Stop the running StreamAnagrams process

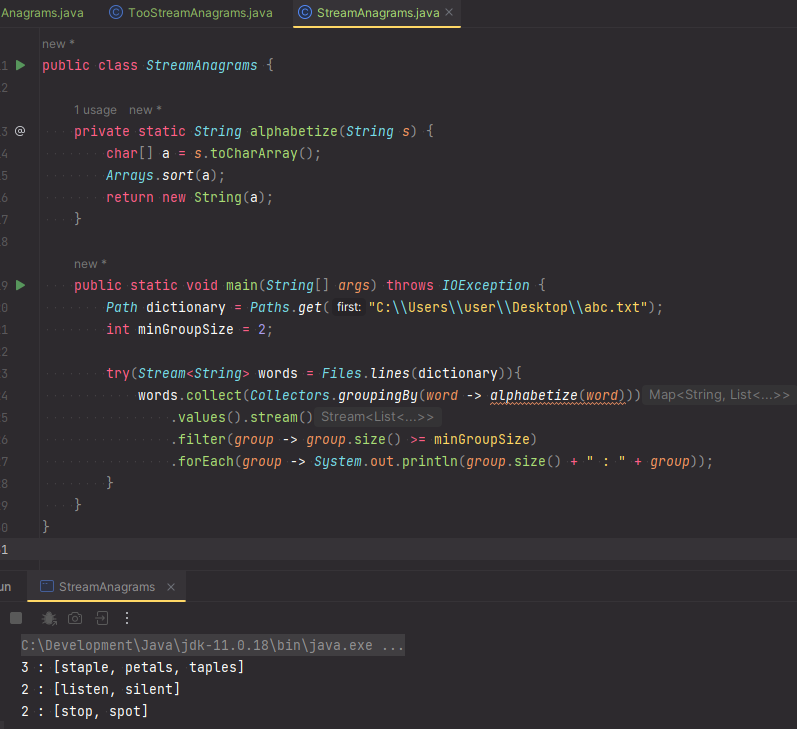coord(16,618)
